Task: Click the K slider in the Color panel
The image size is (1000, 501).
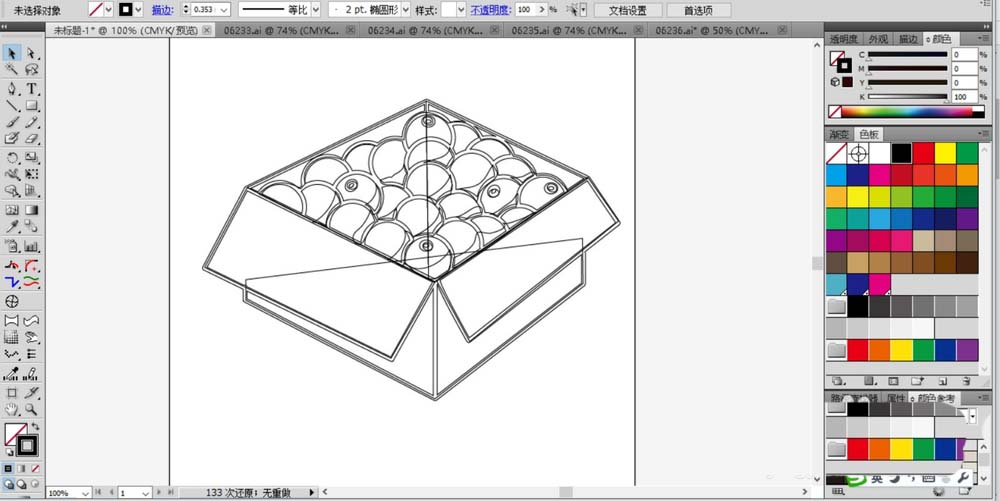Action: click(x=905, y=97)
